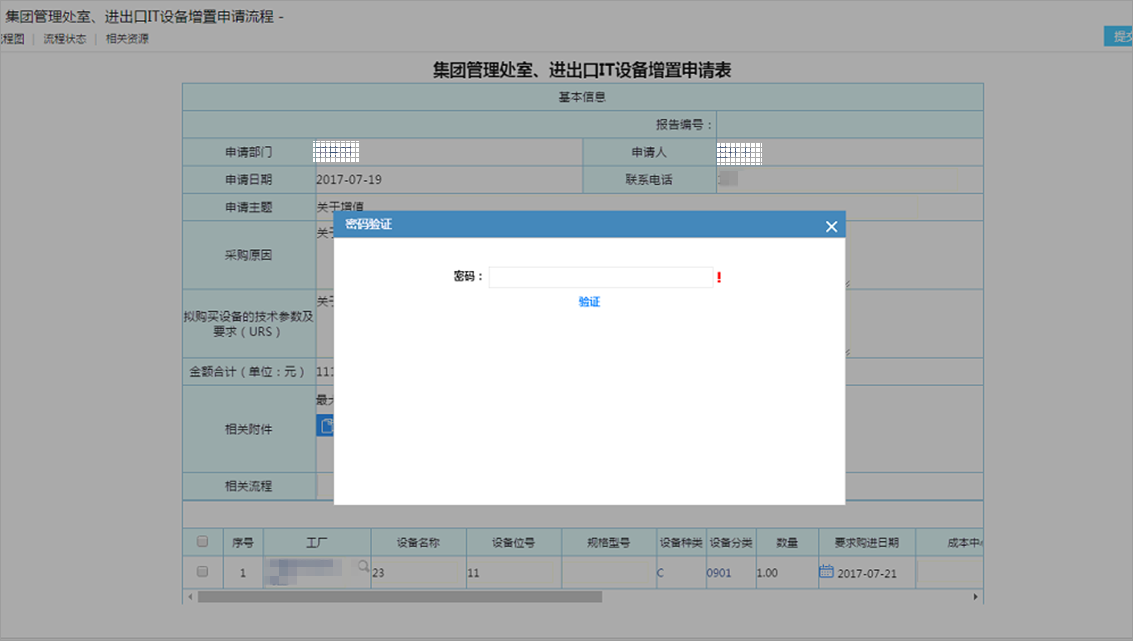1133x641 pixels.
Task: Click the scrollbar left arrow
Action: [x=190, y=597]
